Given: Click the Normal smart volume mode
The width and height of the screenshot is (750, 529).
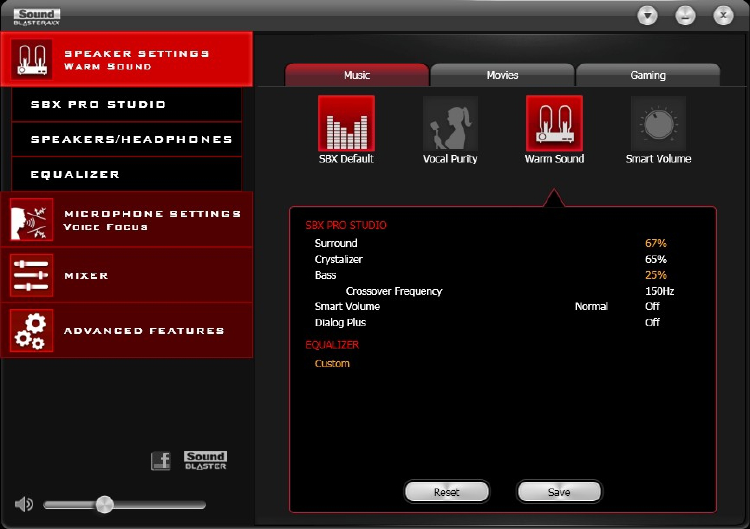Looking at the screenshot, I should (x=591, y=307).
